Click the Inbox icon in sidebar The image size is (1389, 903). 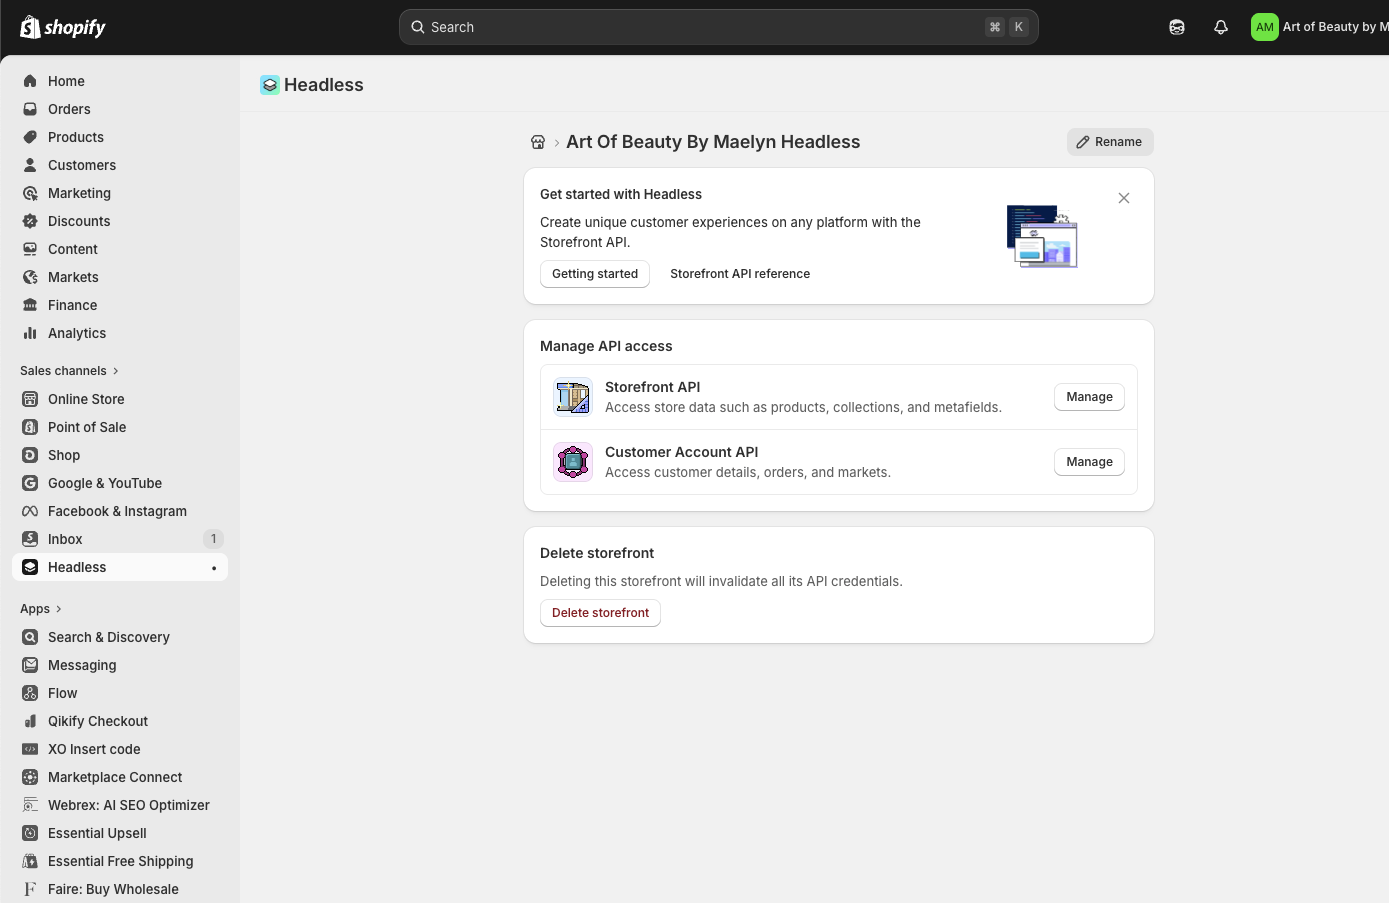click(x=30, y=539)
